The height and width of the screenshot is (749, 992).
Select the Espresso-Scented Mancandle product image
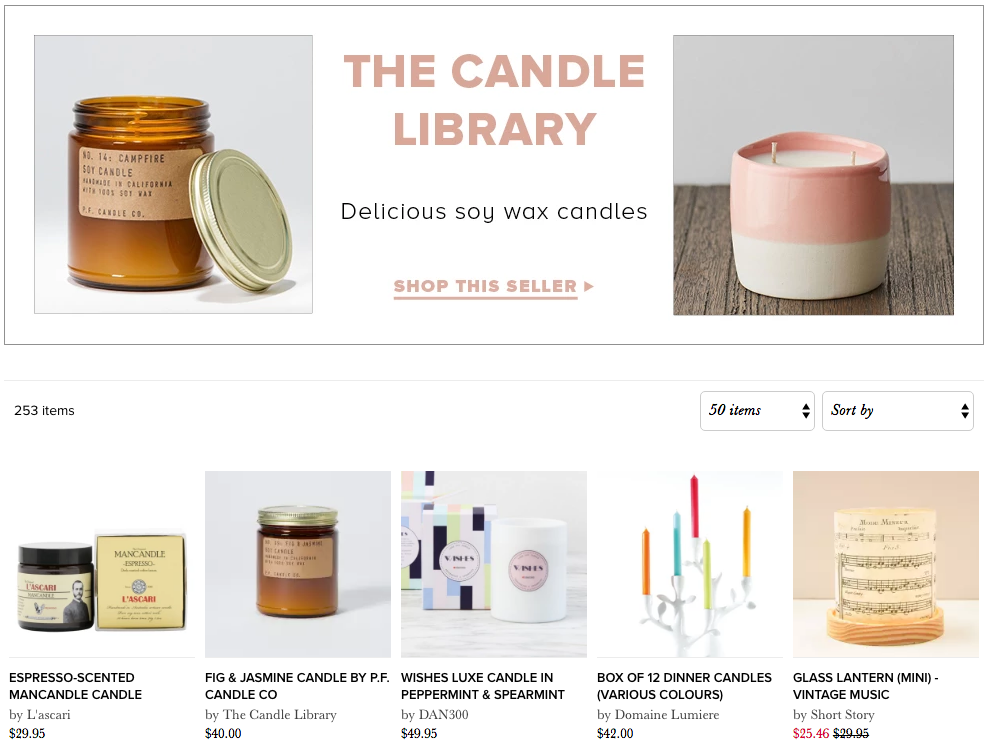(102, 564)
